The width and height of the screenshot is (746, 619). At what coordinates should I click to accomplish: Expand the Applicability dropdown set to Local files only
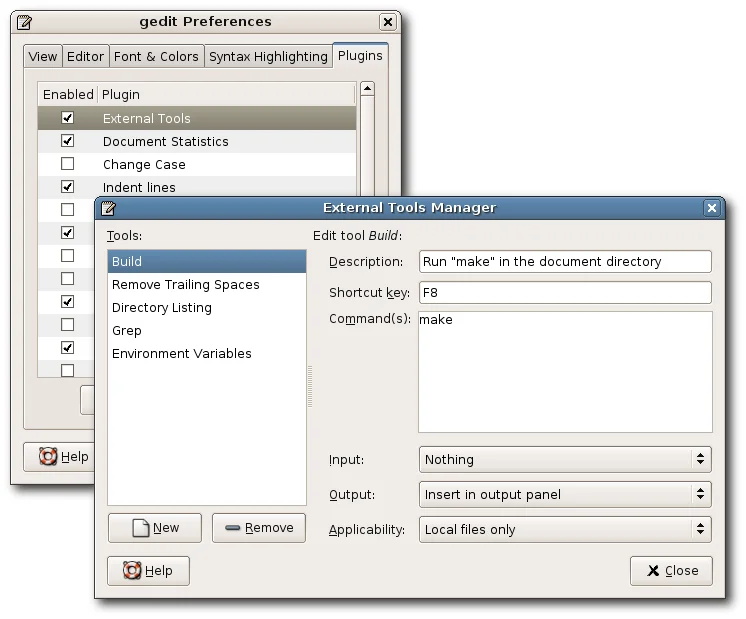point(565,529)
